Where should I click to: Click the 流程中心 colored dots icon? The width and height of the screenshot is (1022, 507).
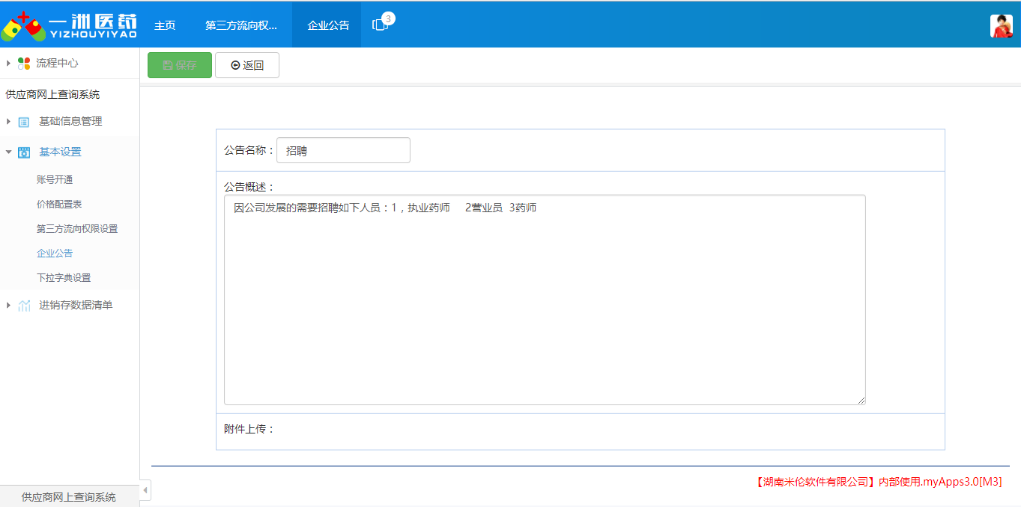pos(24,63)
